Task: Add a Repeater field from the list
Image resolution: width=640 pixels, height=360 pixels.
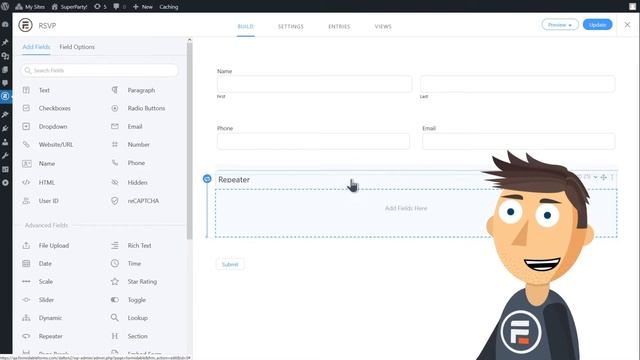Action: point(50,336)
